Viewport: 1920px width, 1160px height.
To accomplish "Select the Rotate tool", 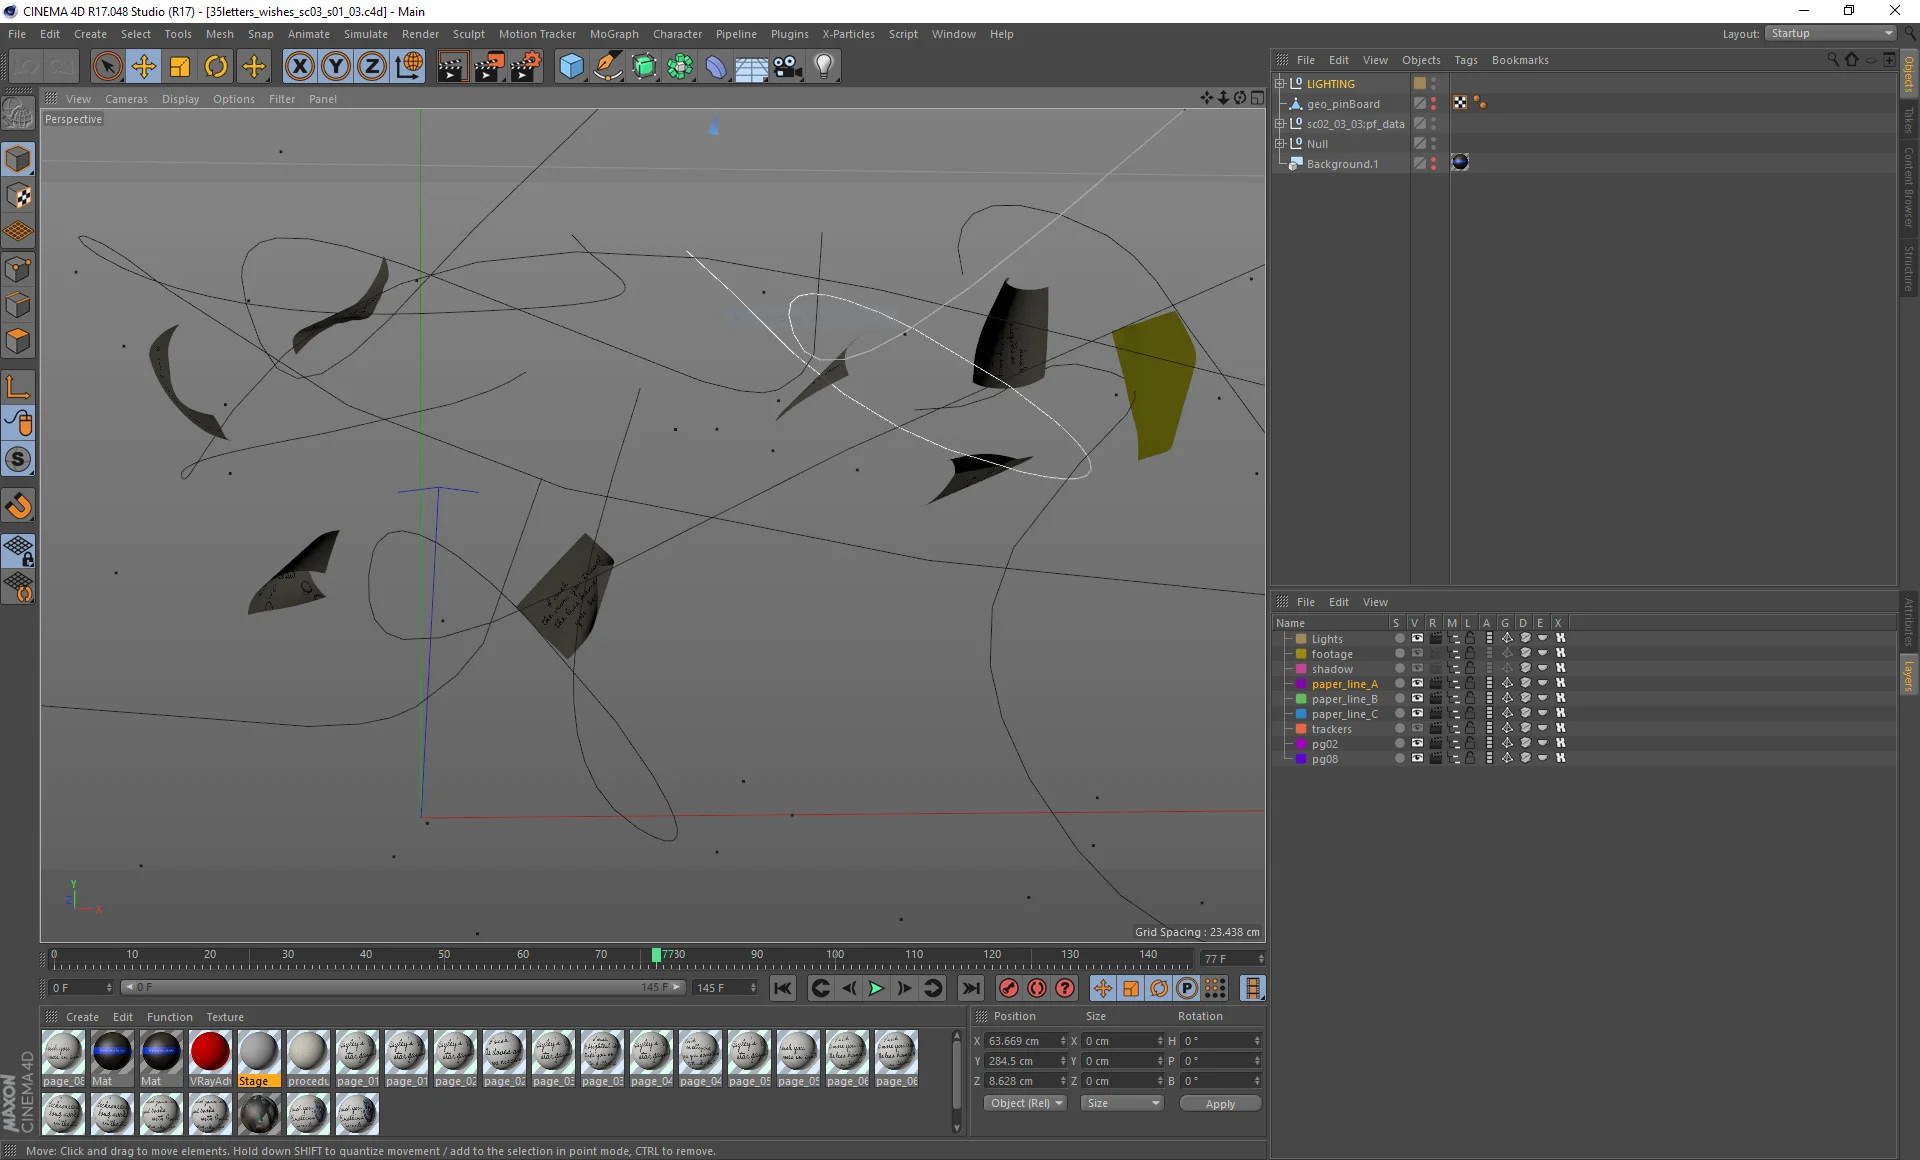I will click(216, 67).
